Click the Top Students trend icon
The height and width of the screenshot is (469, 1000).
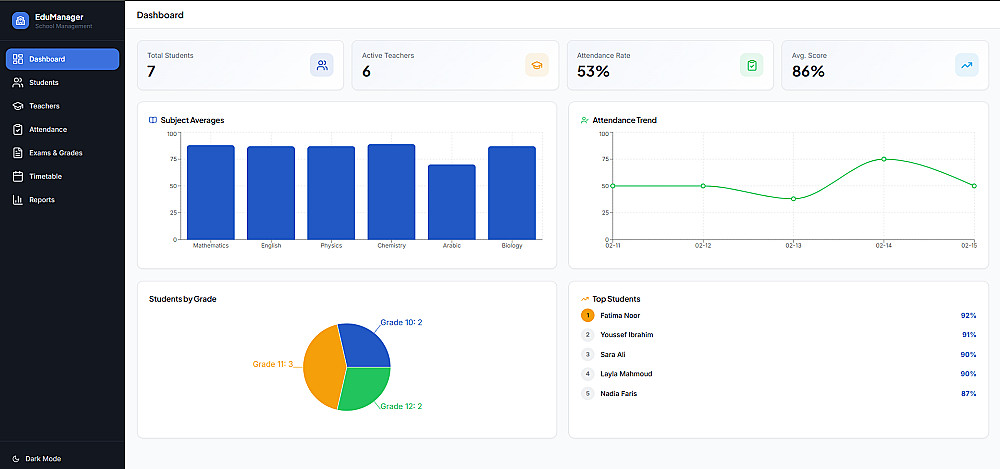click(x=585, y=299)
